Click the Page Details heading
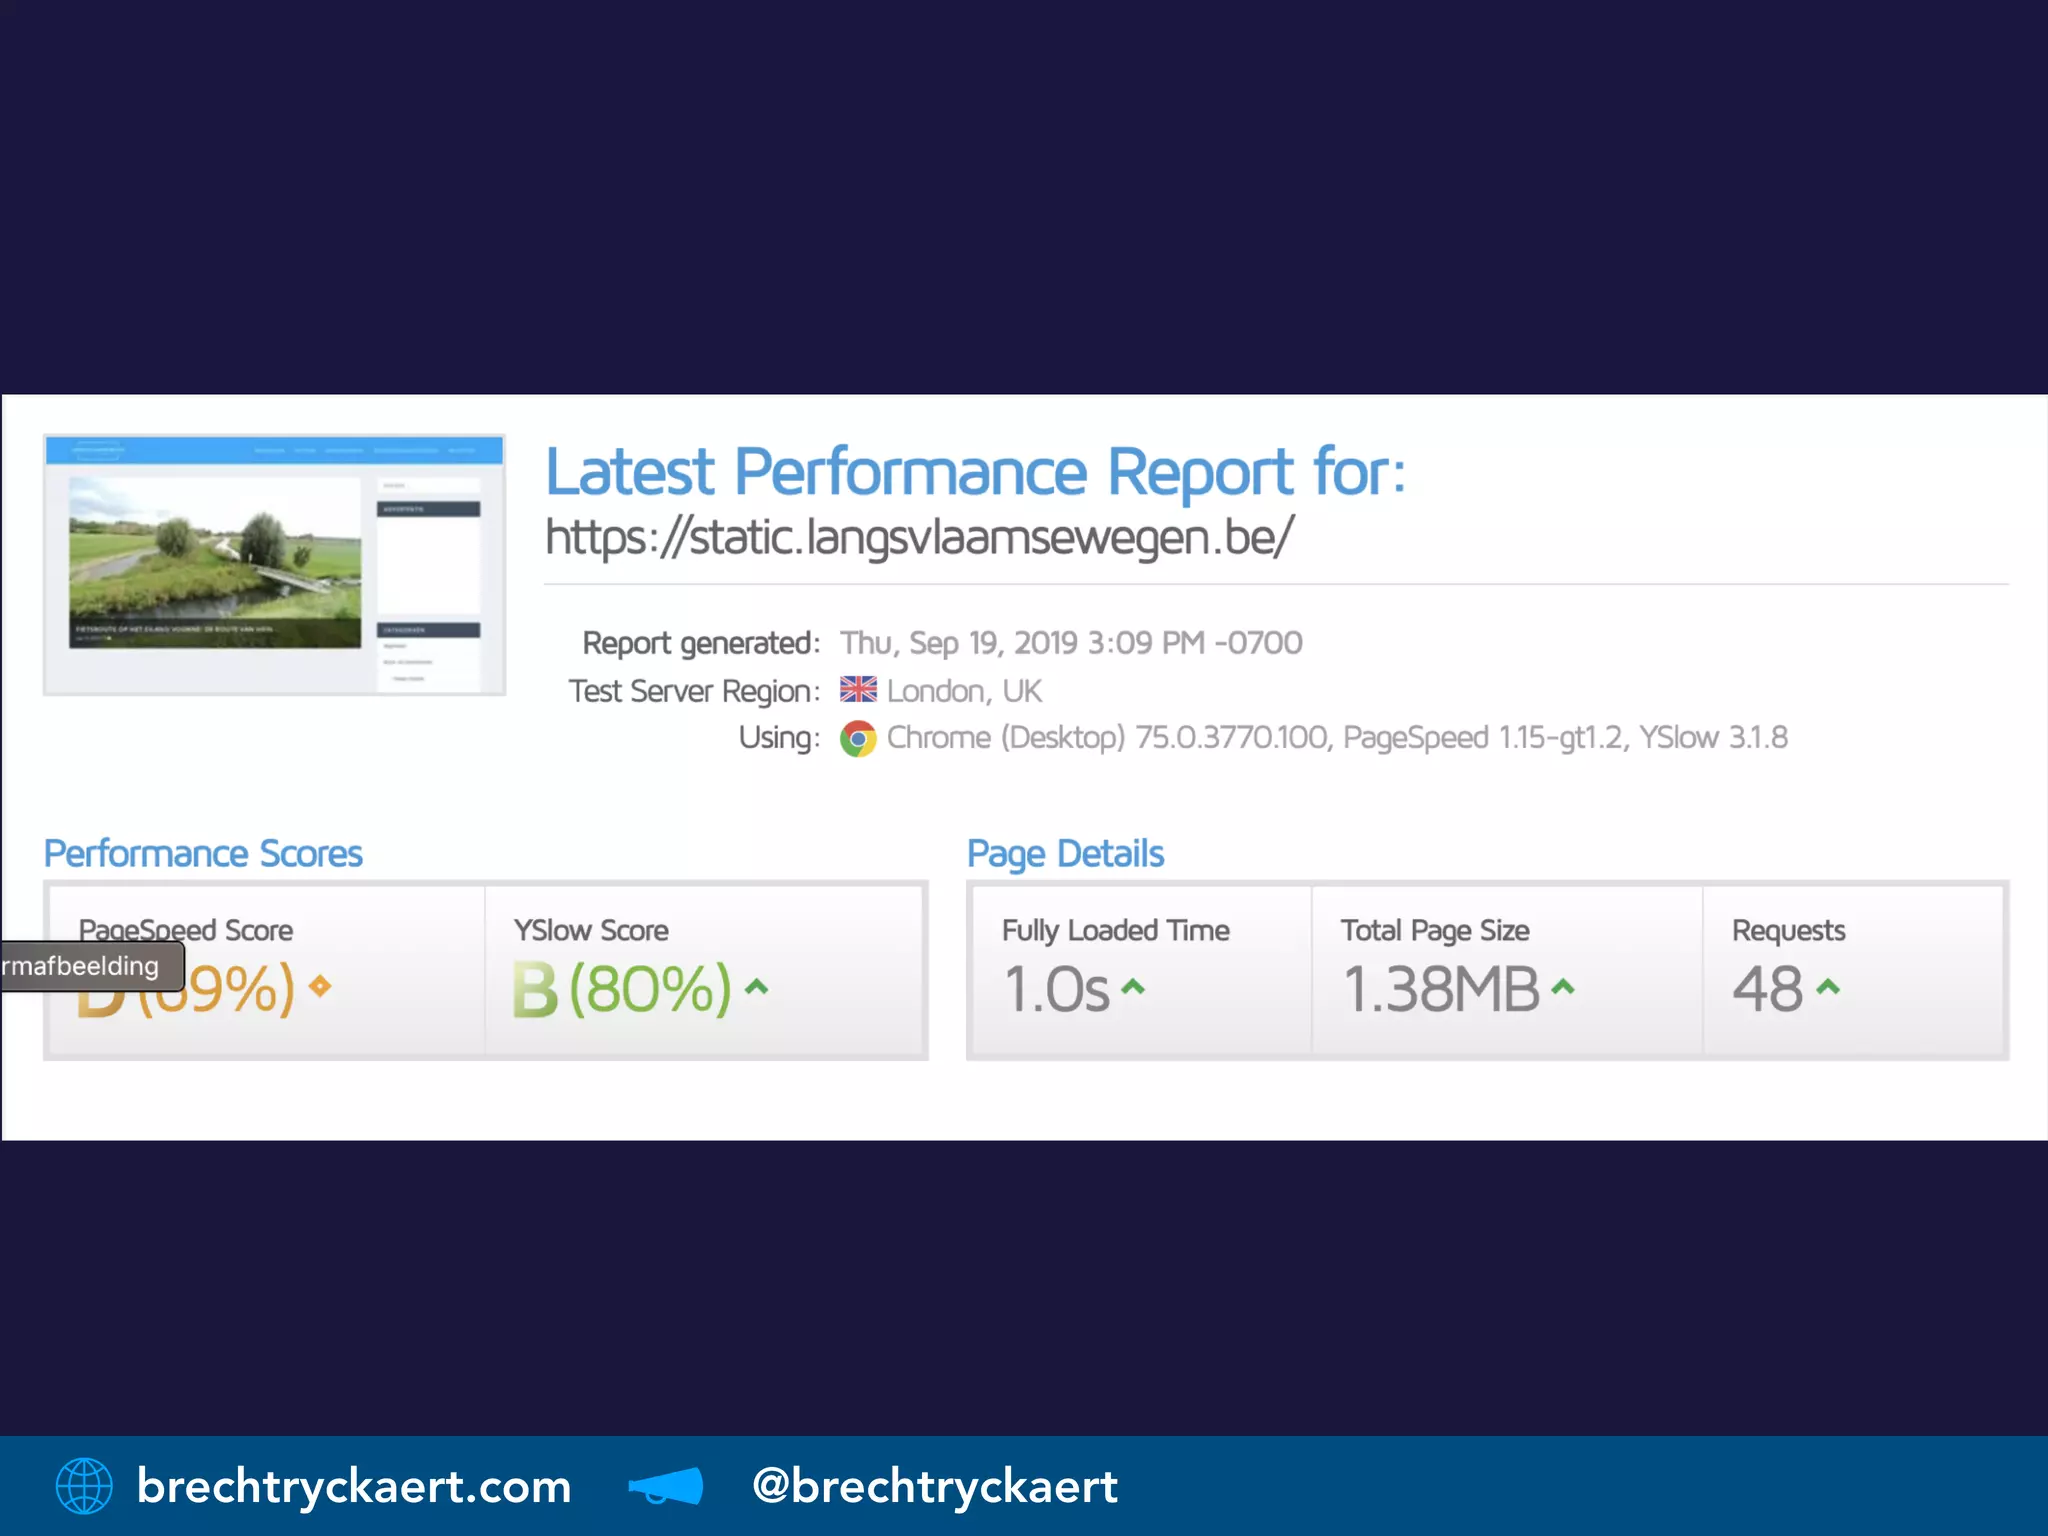This screenshot has width=2048, height=1536. pyautogui.click(x=1065, y=854)
